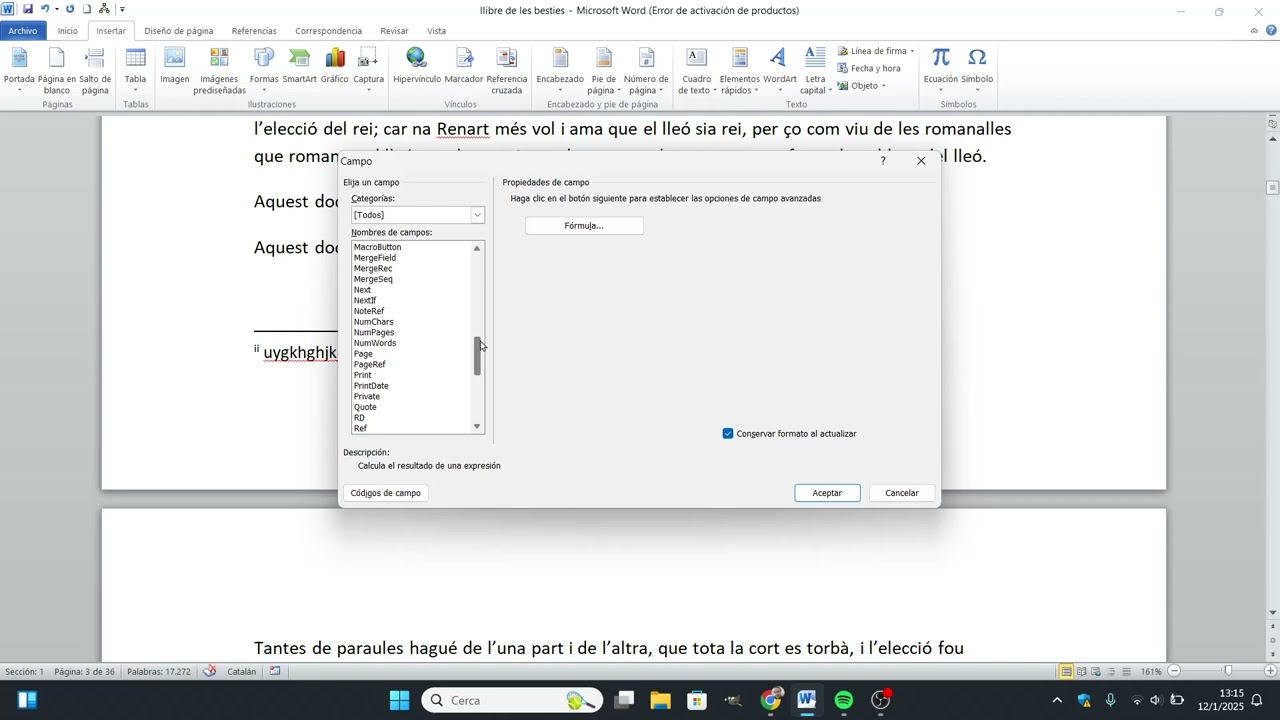Open Imágenes prediseñadas clip art
The height and width of the screenshot is (720, 1280).
219,70
